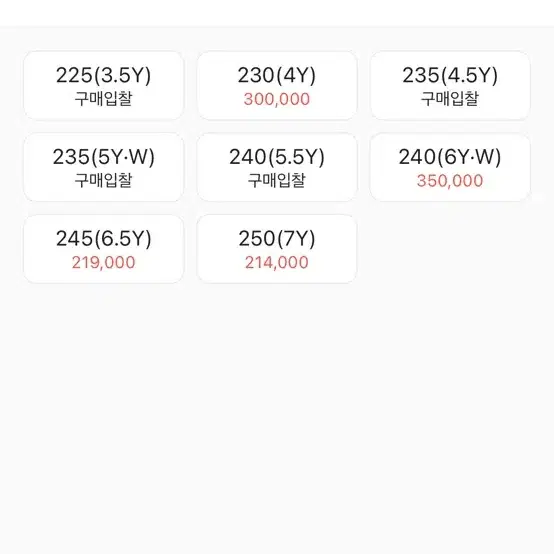Pick size 235(4.5Y)
554x554 pixels.
pyautogui.click(x=450, y=86)
